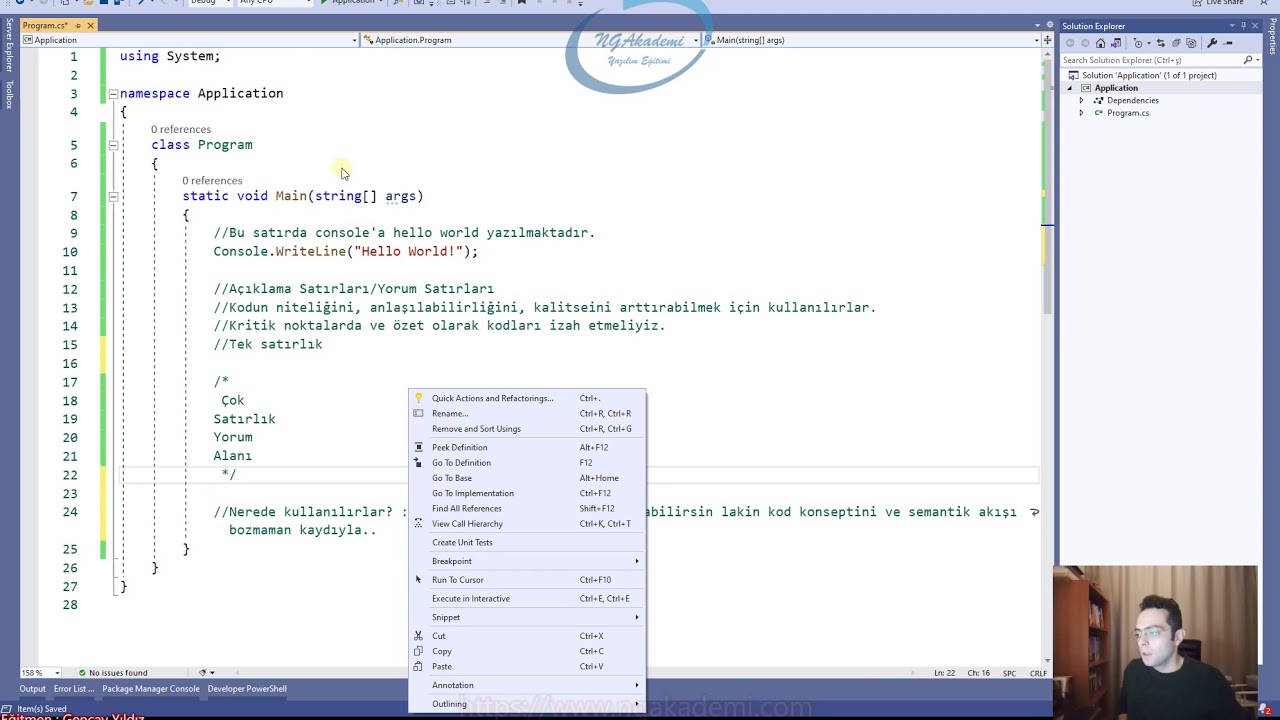Image resolution: width=1280 pixels, height=720 pixels.
Task: Select Create Unit Tests
Action: 527,542
